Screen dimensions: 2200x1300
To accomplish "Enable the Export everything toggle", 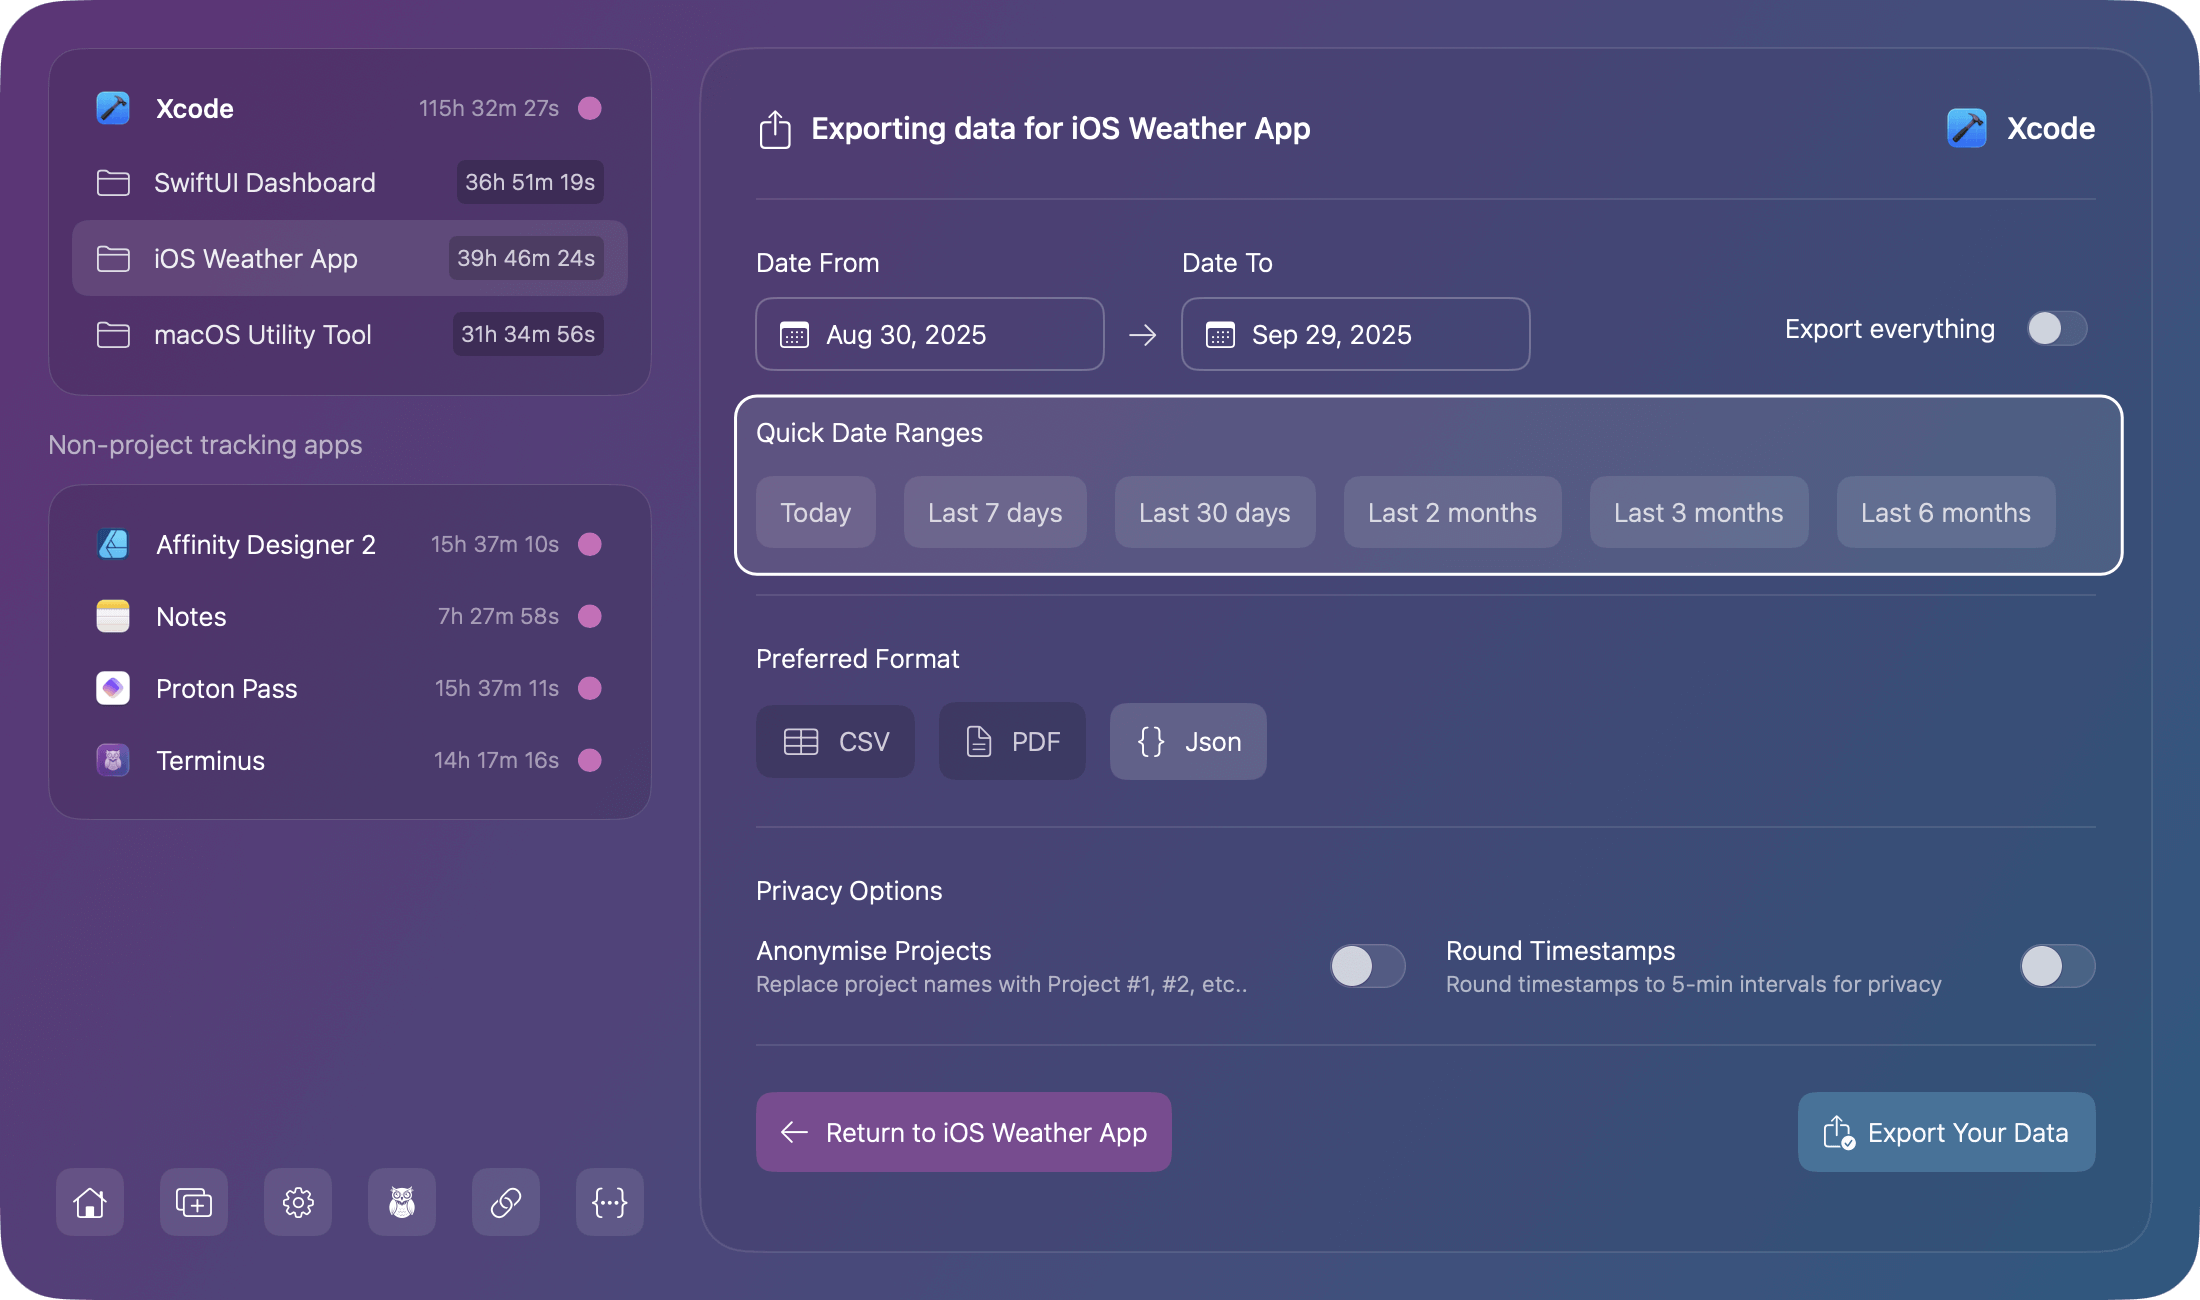I will point(2055,328).
